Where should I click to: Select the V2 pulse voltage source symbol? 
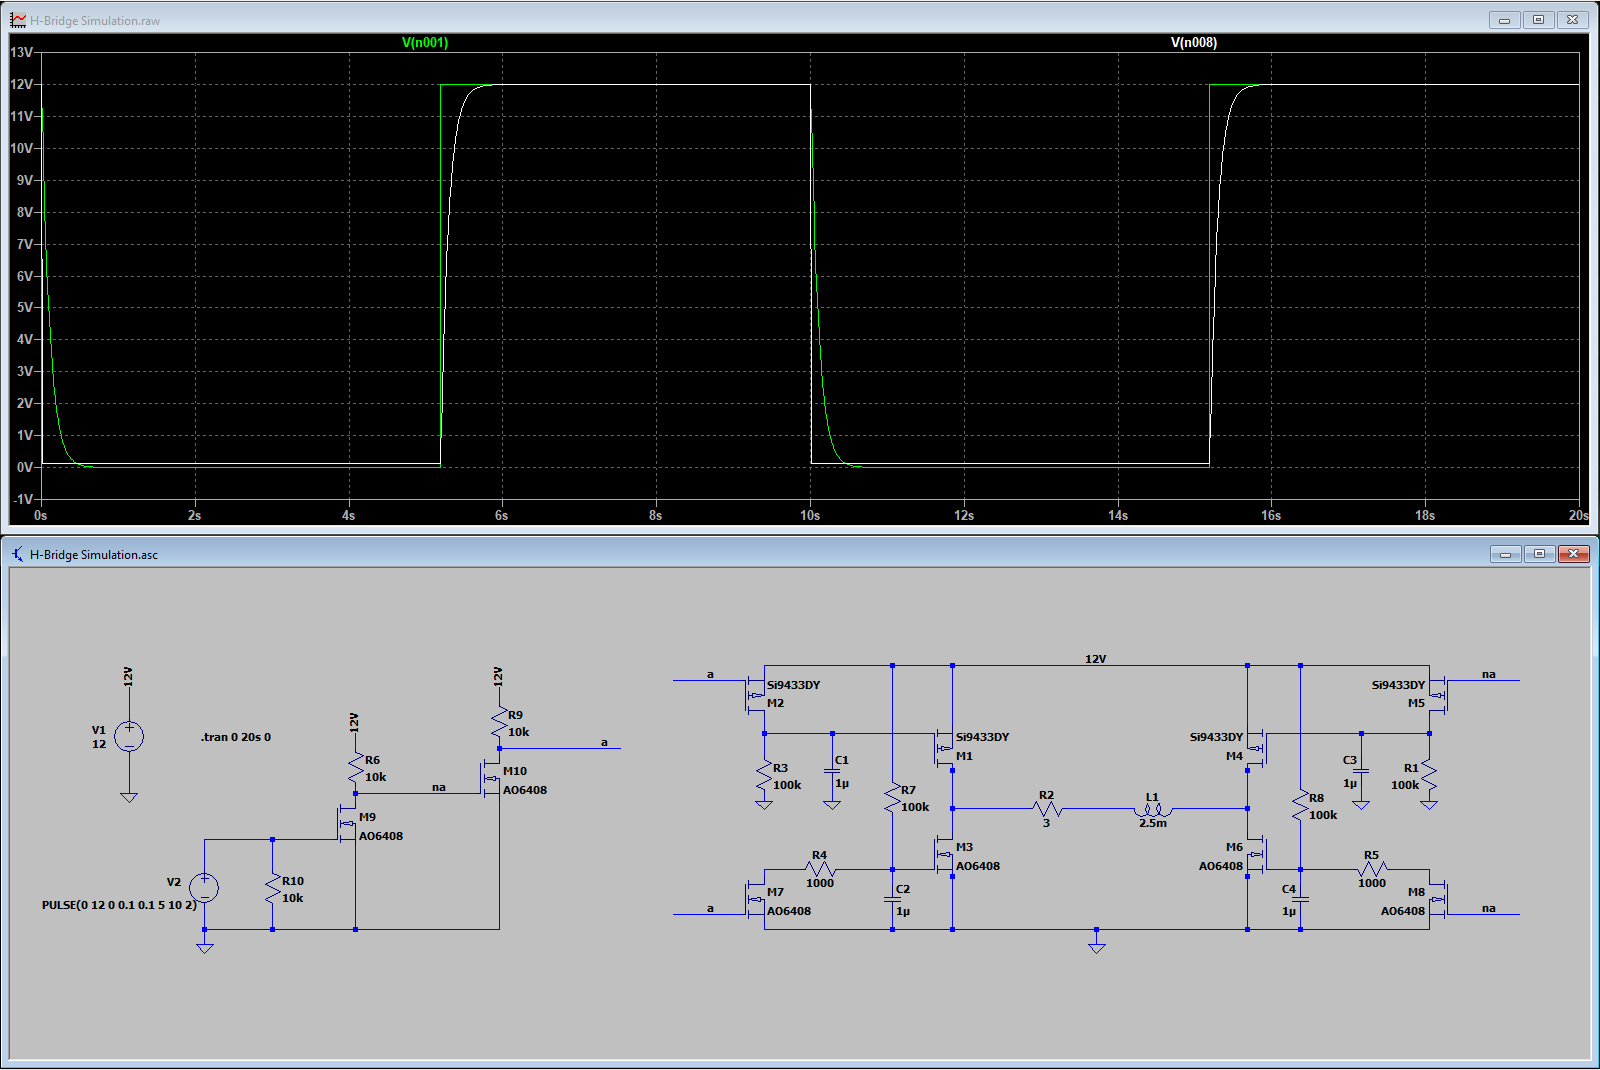204,888
